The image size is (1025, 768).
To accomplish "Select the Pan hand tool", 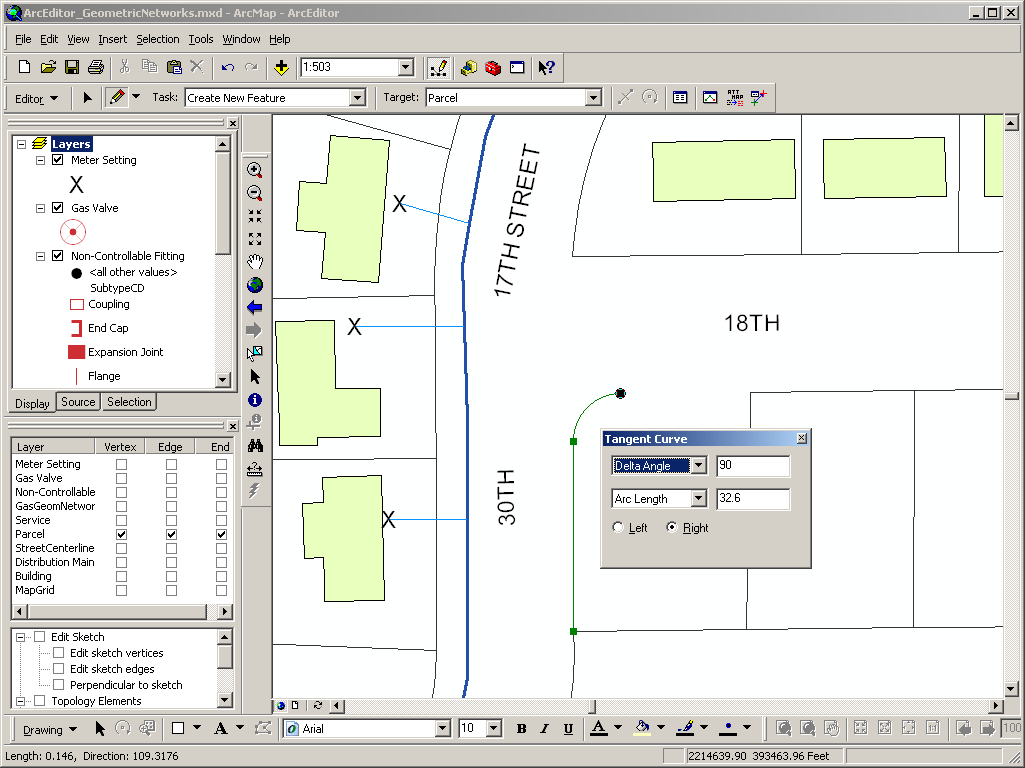I will (x=255, y=262).
